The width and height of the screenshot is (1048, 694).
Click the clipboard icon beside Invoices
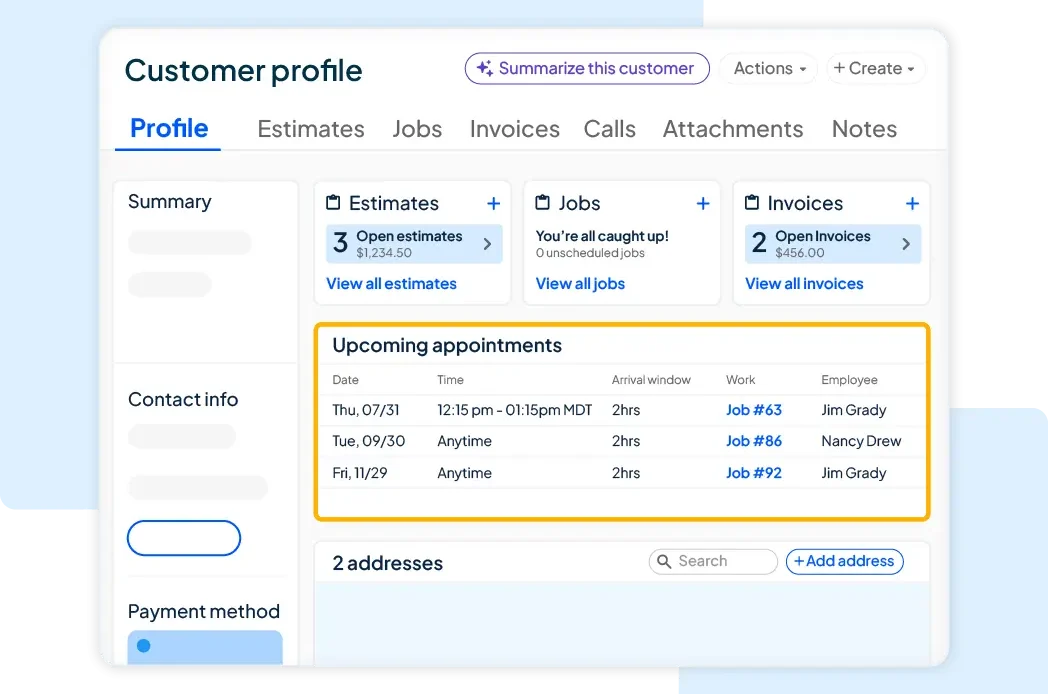point(752,202)
